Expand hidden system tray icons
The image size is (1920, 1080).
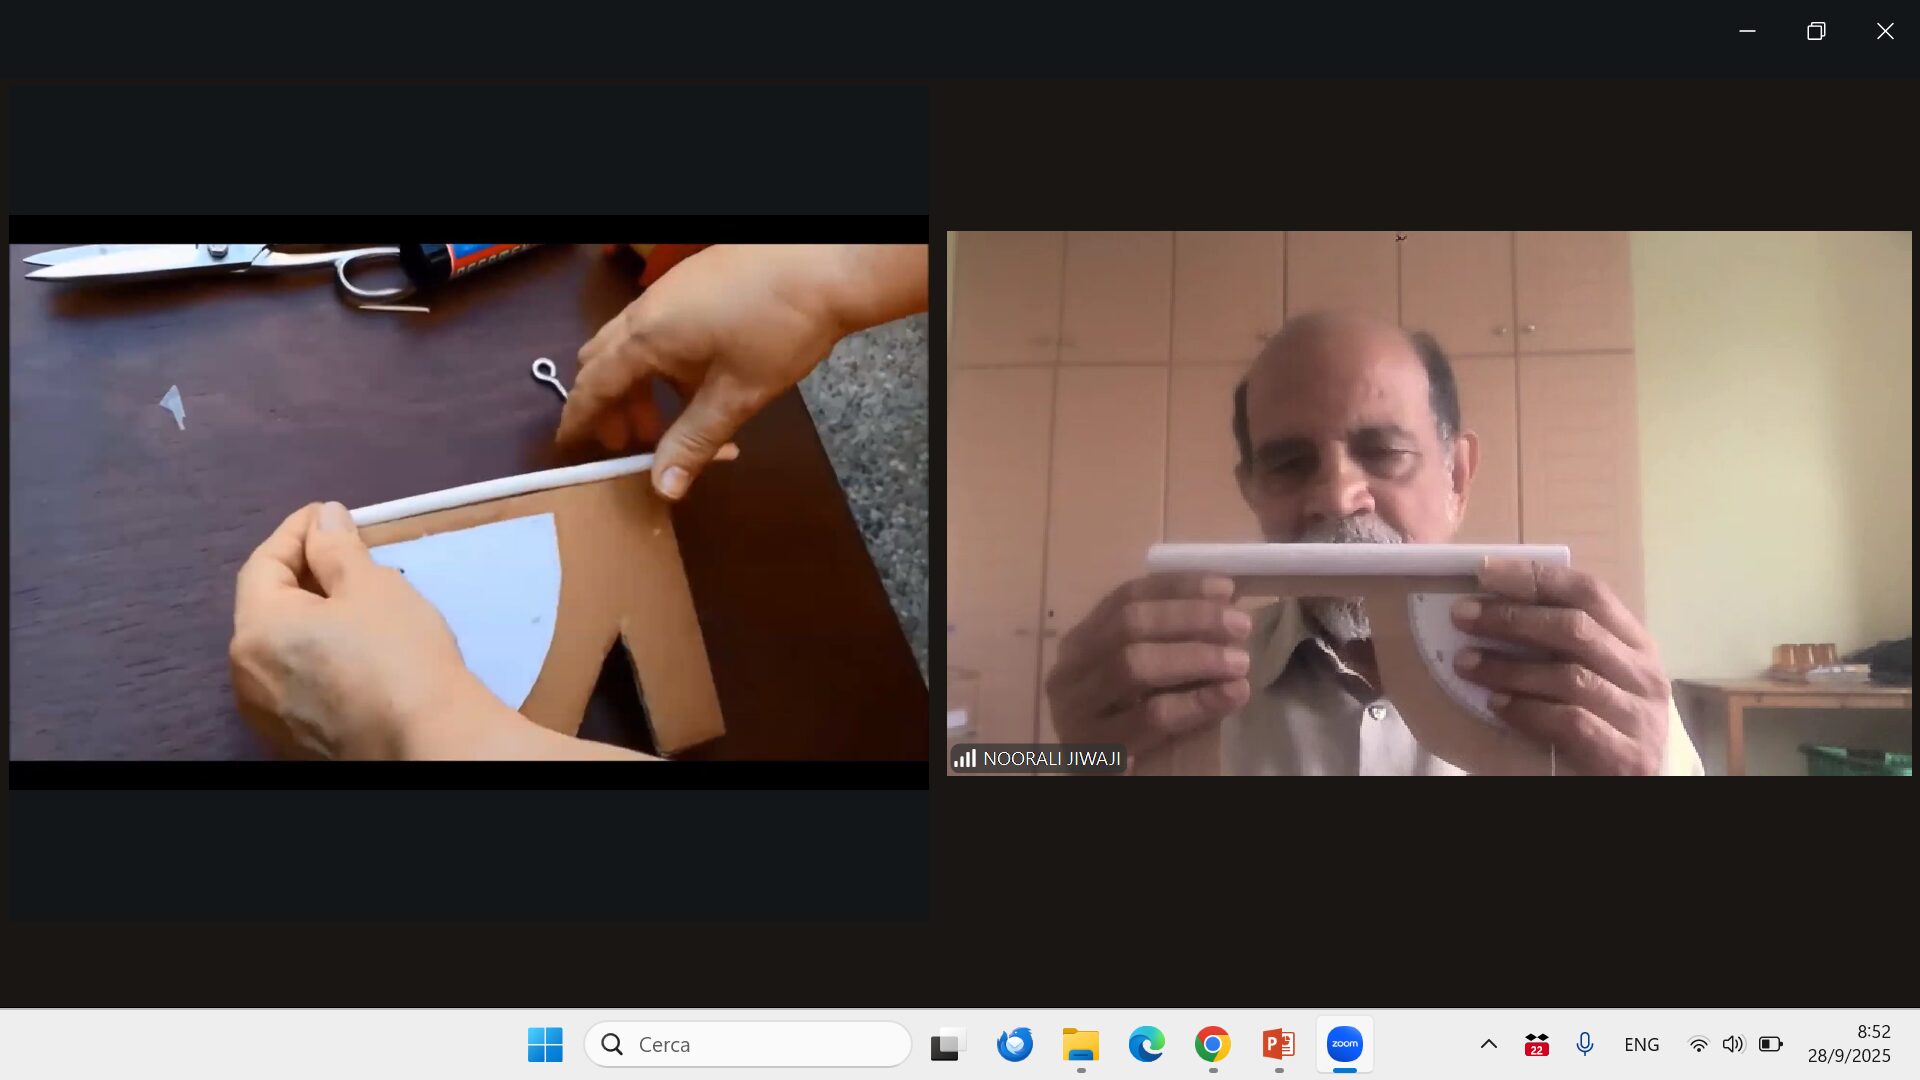(x=1488, y=1044)
